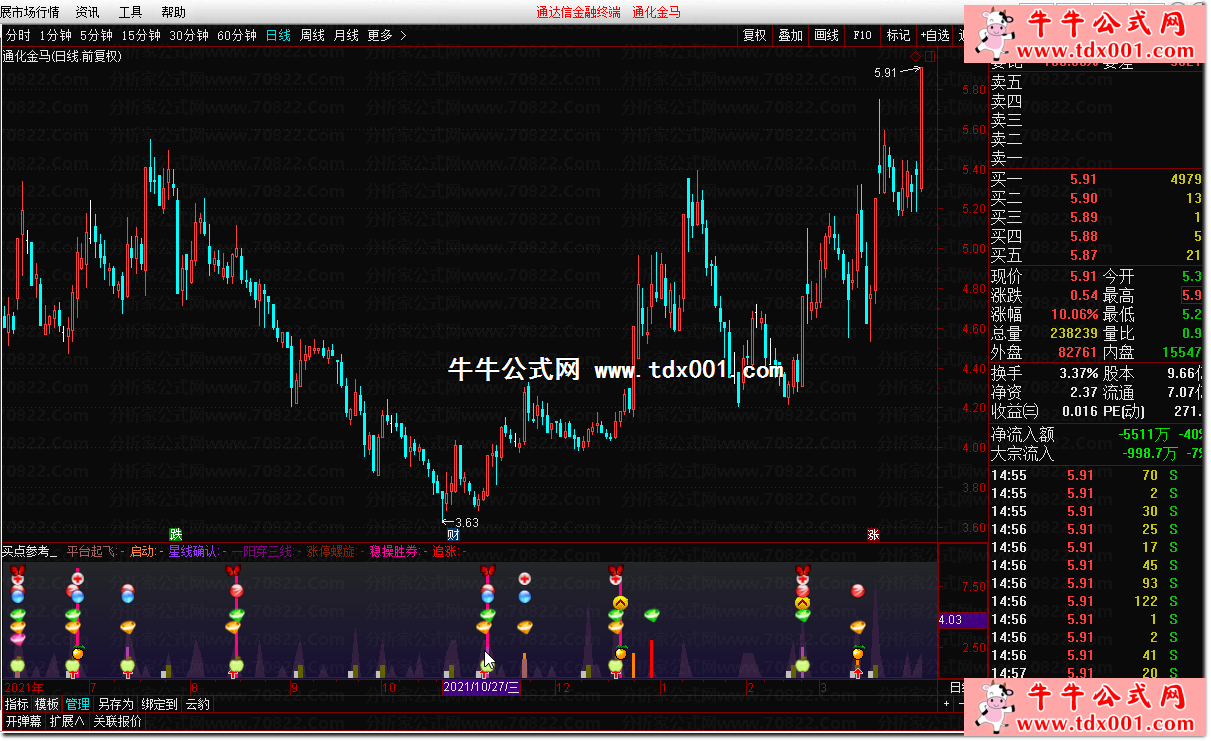The height and width of the screenshot is (741, 1211).
Task: Click 另存为 save-as option
Action: (115, 704)
